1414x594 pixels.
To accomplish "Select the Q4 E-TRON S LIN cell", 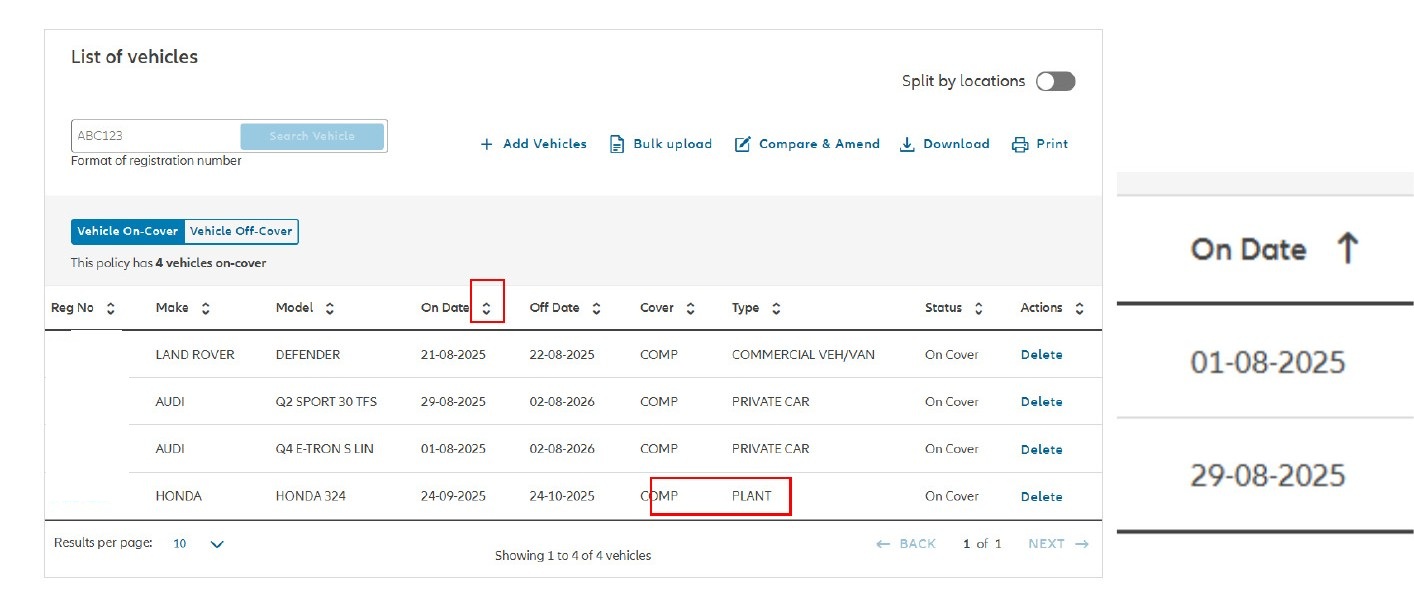I will pyautogui.click(x=325, y=449).
